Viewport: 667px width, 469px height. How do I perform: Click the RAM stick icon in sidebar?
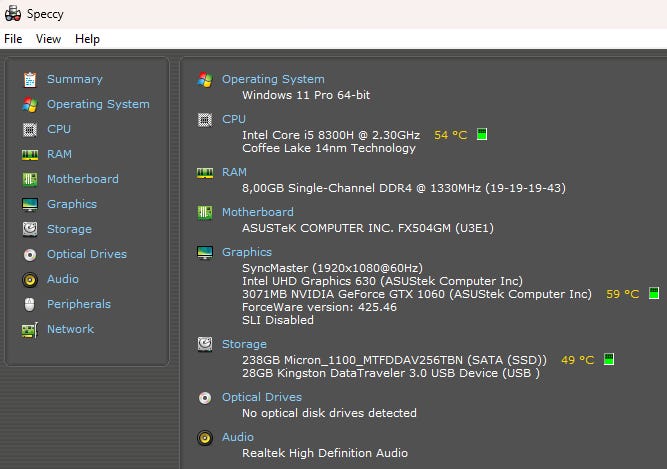[x=30, y=155]
